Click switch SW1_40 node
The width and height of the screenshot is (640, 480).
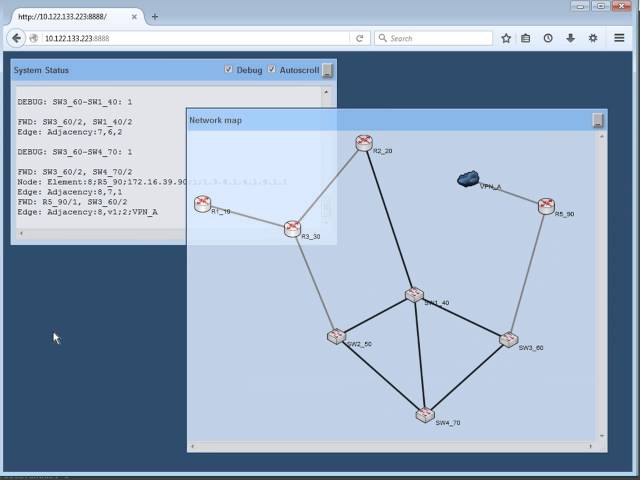click(x=414, y=294)
